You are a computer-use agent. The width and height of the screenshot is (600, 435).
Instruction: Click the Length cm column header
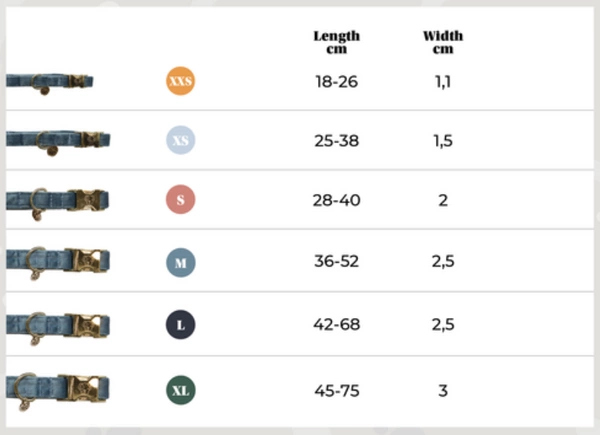click(x=336, y=42)
